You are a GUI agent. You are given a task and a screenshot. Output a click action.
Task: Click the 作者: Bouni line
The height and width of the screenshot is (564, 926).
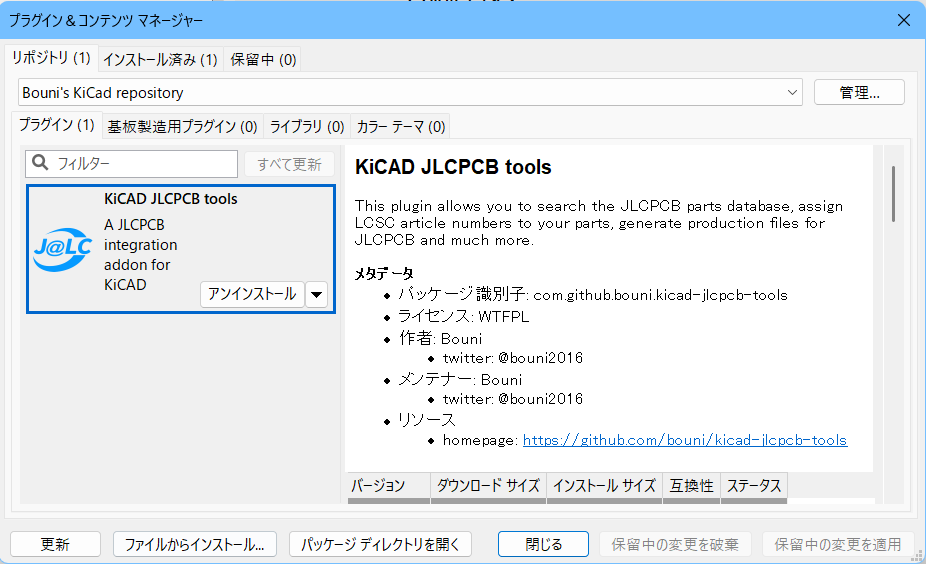pyautogui.click(x=440, y=338)
